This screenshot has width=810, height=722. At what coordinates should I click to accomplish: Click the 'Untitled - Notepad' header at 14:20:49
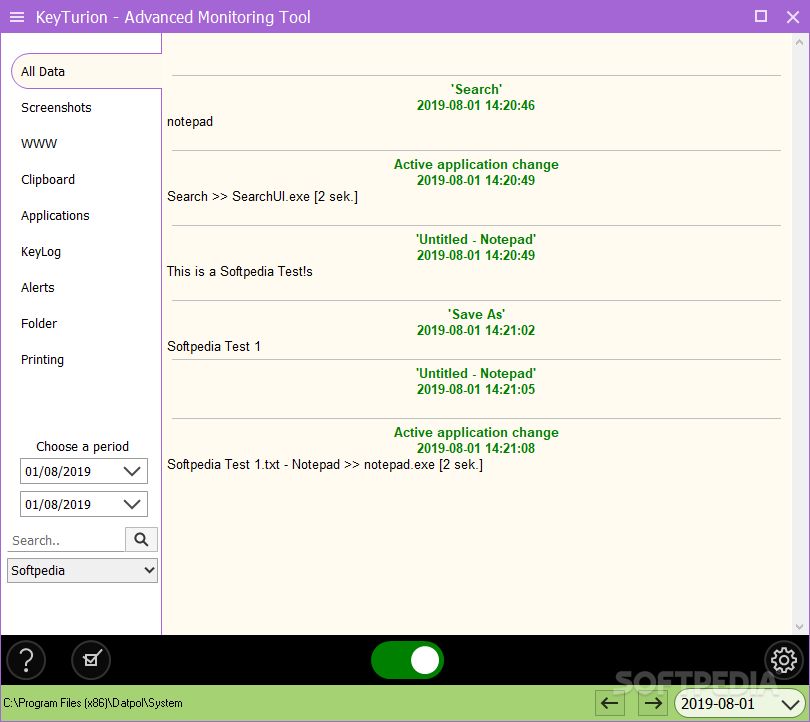[x=476, y=239]
